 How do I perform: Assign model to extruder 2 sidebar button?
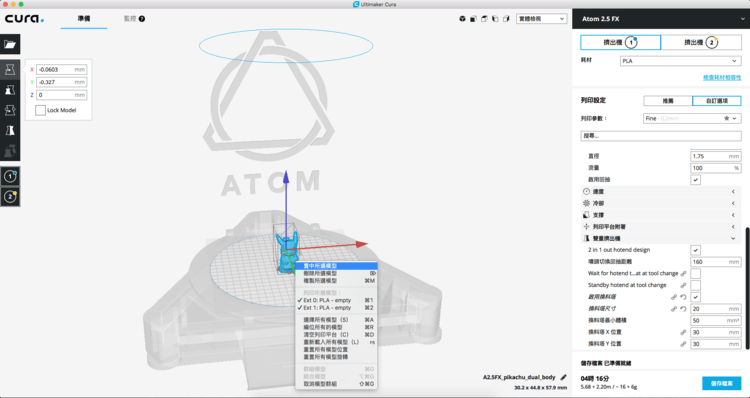click(x=10, y=197)
